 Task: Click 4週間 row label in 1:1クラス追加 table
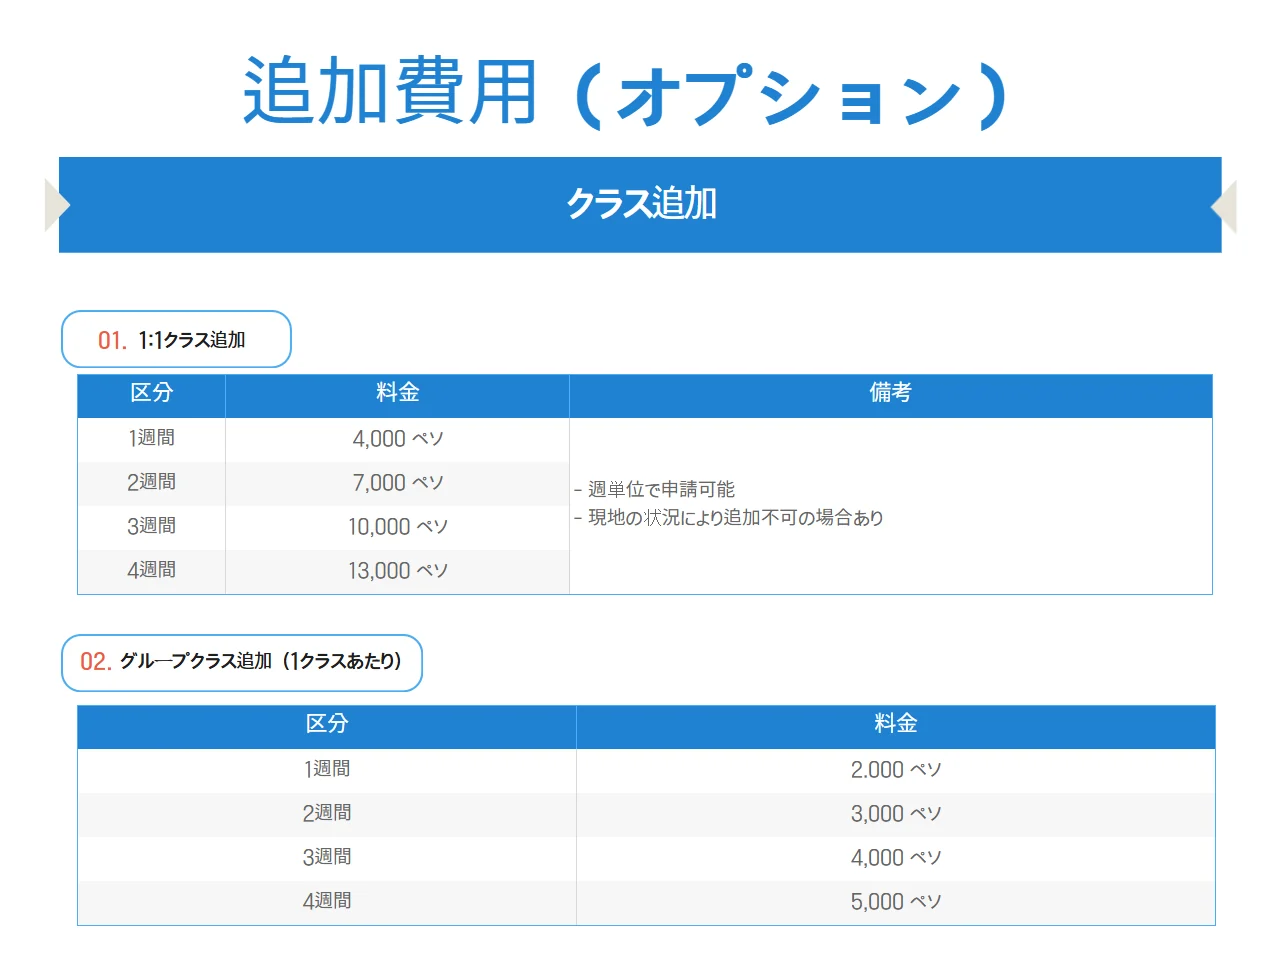point(152,570)
